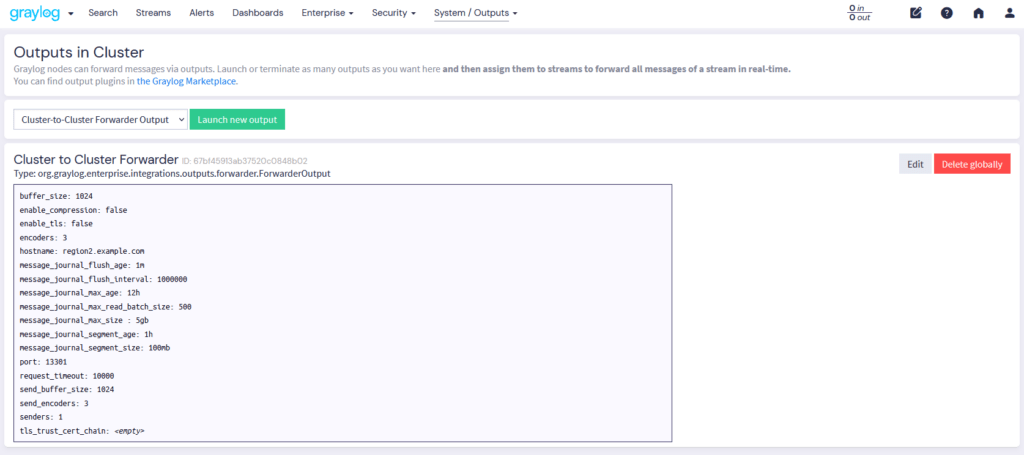Open the scratchpad edit icon

point(916,13)
